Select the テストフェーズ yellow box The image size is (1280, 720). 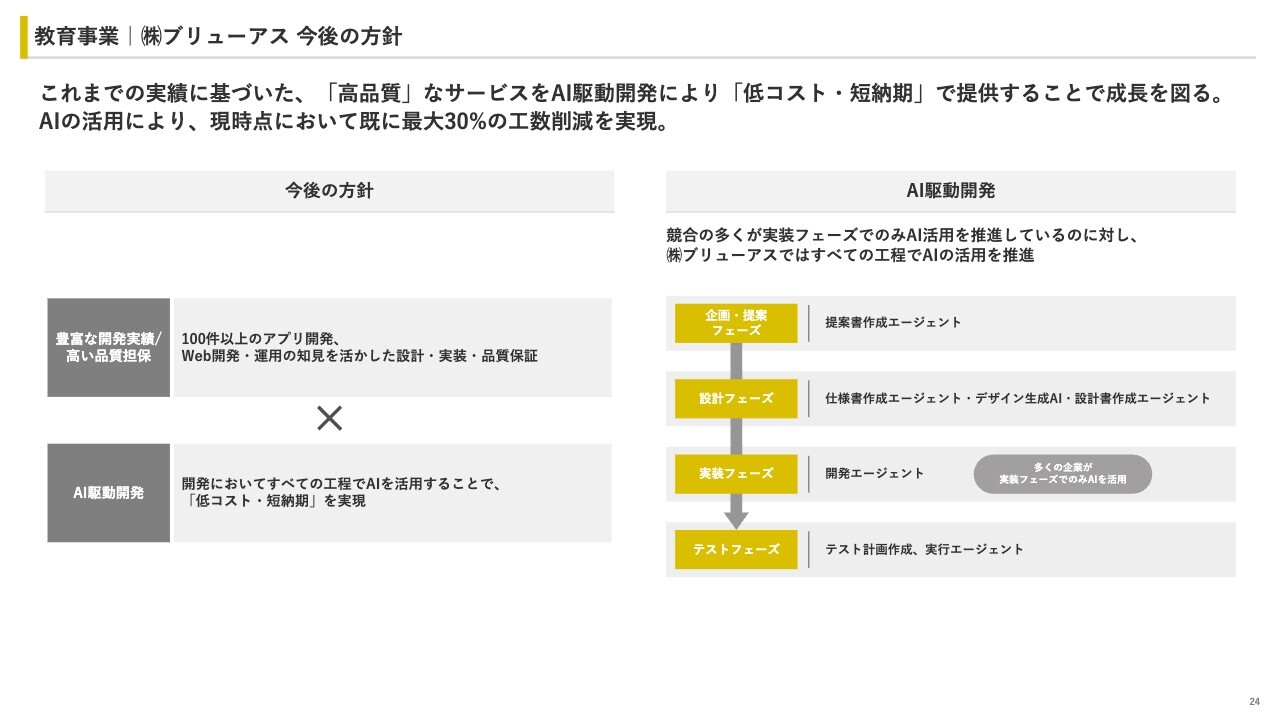[x=736, y=549]
